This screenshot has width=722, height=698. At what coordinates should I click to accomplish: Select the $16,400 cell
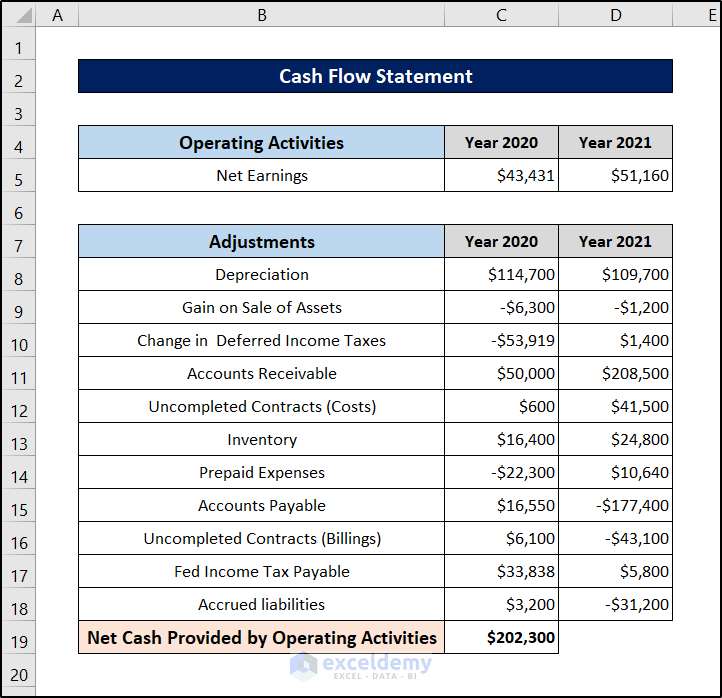coord(501,439)
